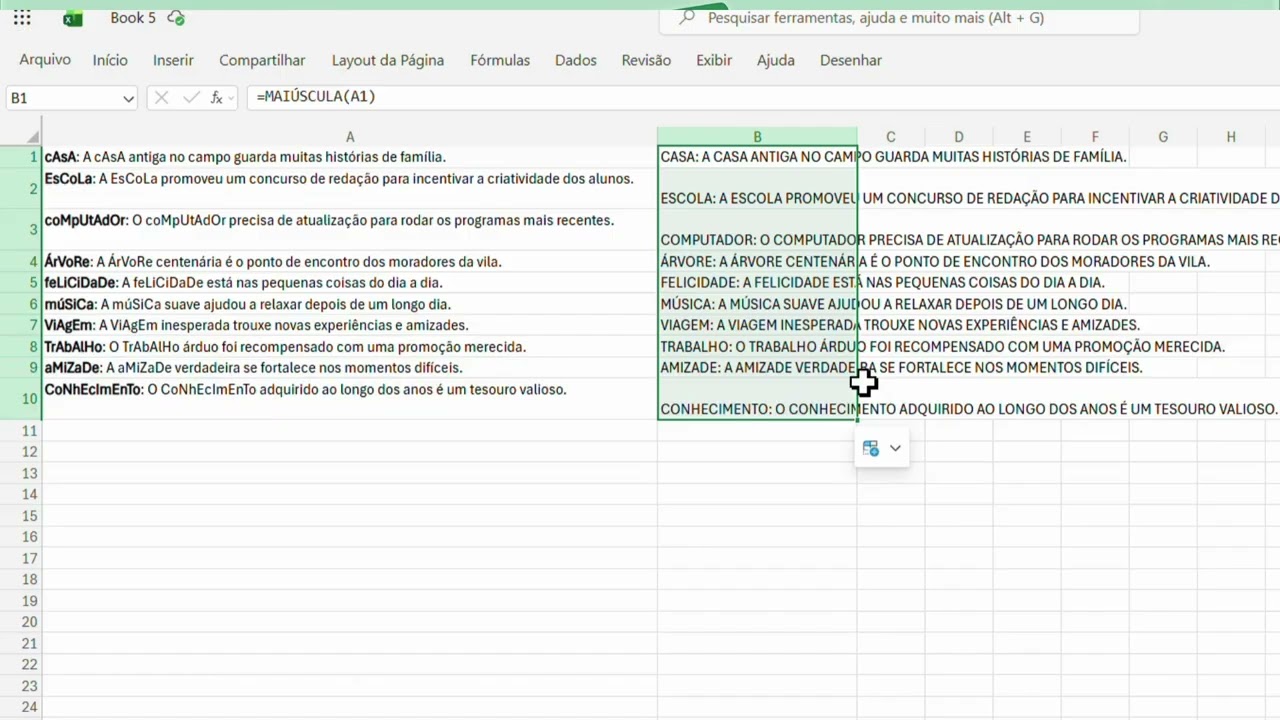Select column E header
The height and width of the screenshot is (720, 1280).
(x=1027, y=137)
